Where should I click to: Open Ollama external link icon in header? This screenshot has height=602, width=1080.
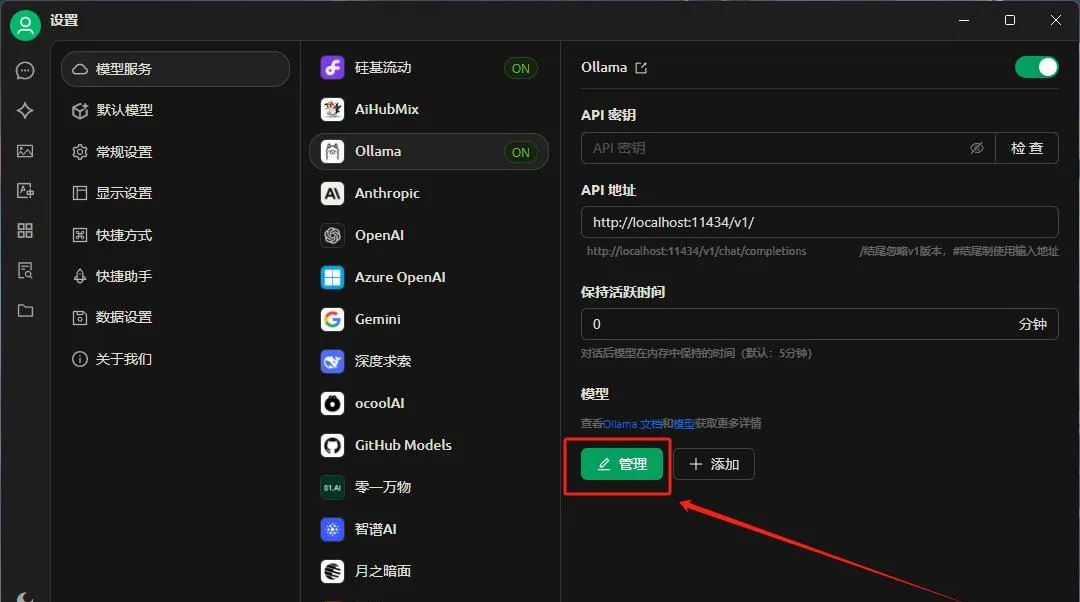(x=641, y=68)
